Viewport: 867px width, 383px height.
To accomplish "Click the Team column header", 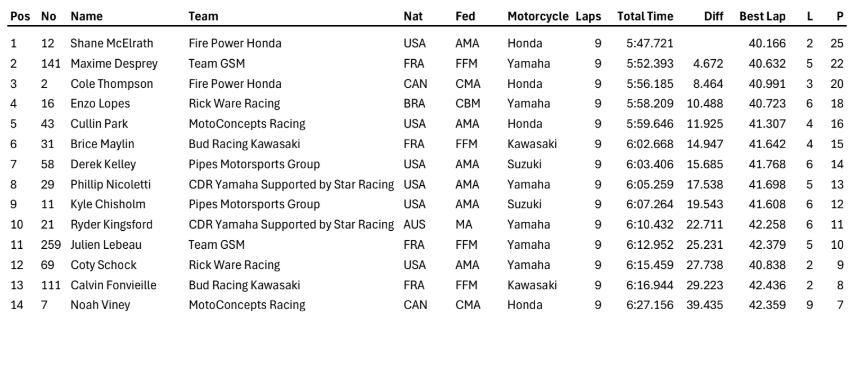I will coord(203,17).
